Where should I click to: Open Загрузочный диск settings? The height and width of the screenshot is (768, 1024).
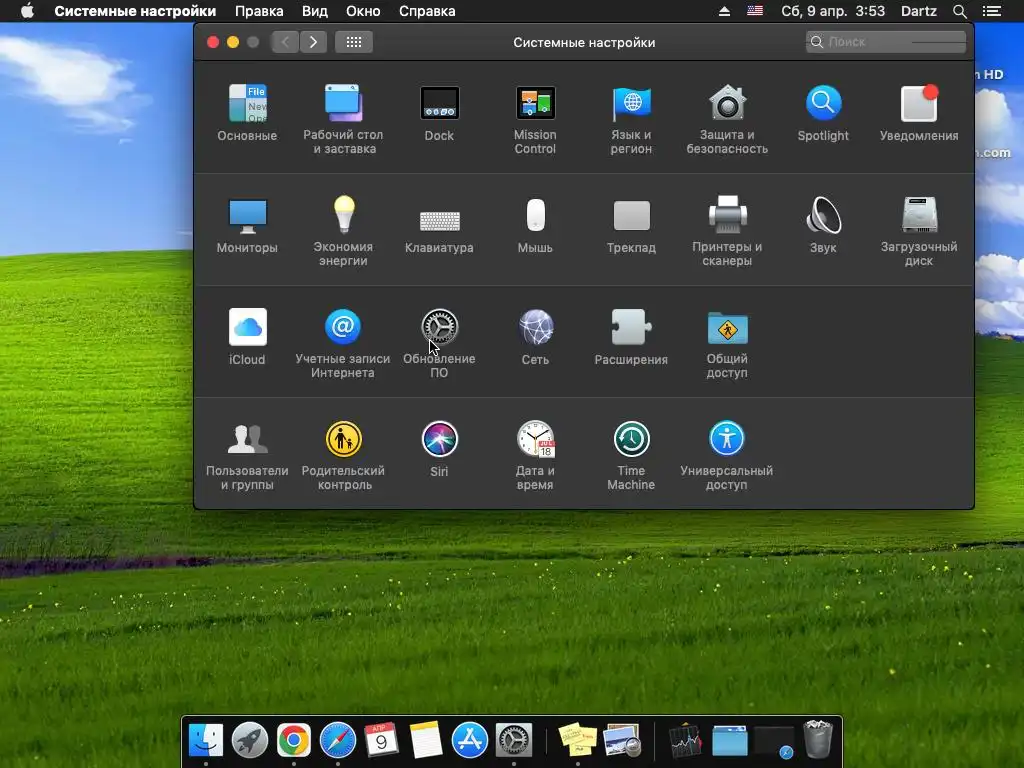click(x=919, y=232)
